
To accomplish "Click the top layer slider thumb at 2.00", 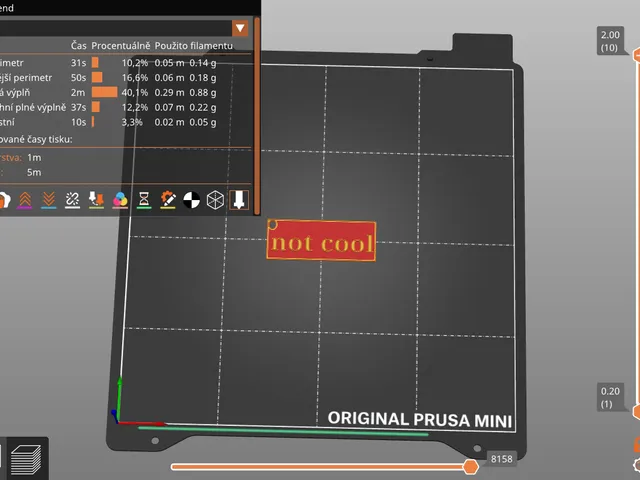I will tap(636, 55).
